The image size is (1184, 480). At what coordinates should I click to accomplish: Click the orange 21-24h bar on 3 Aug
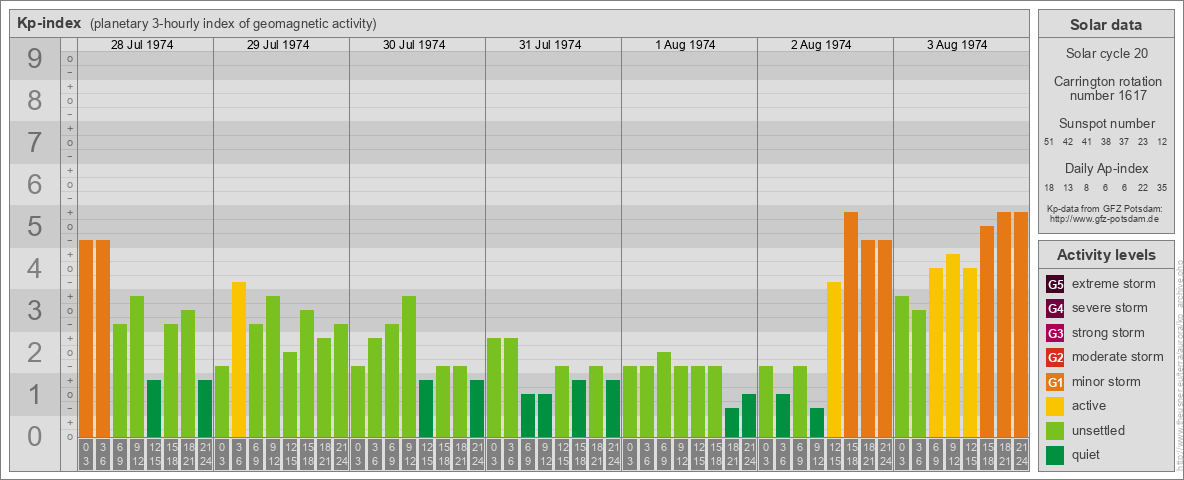1021,325
